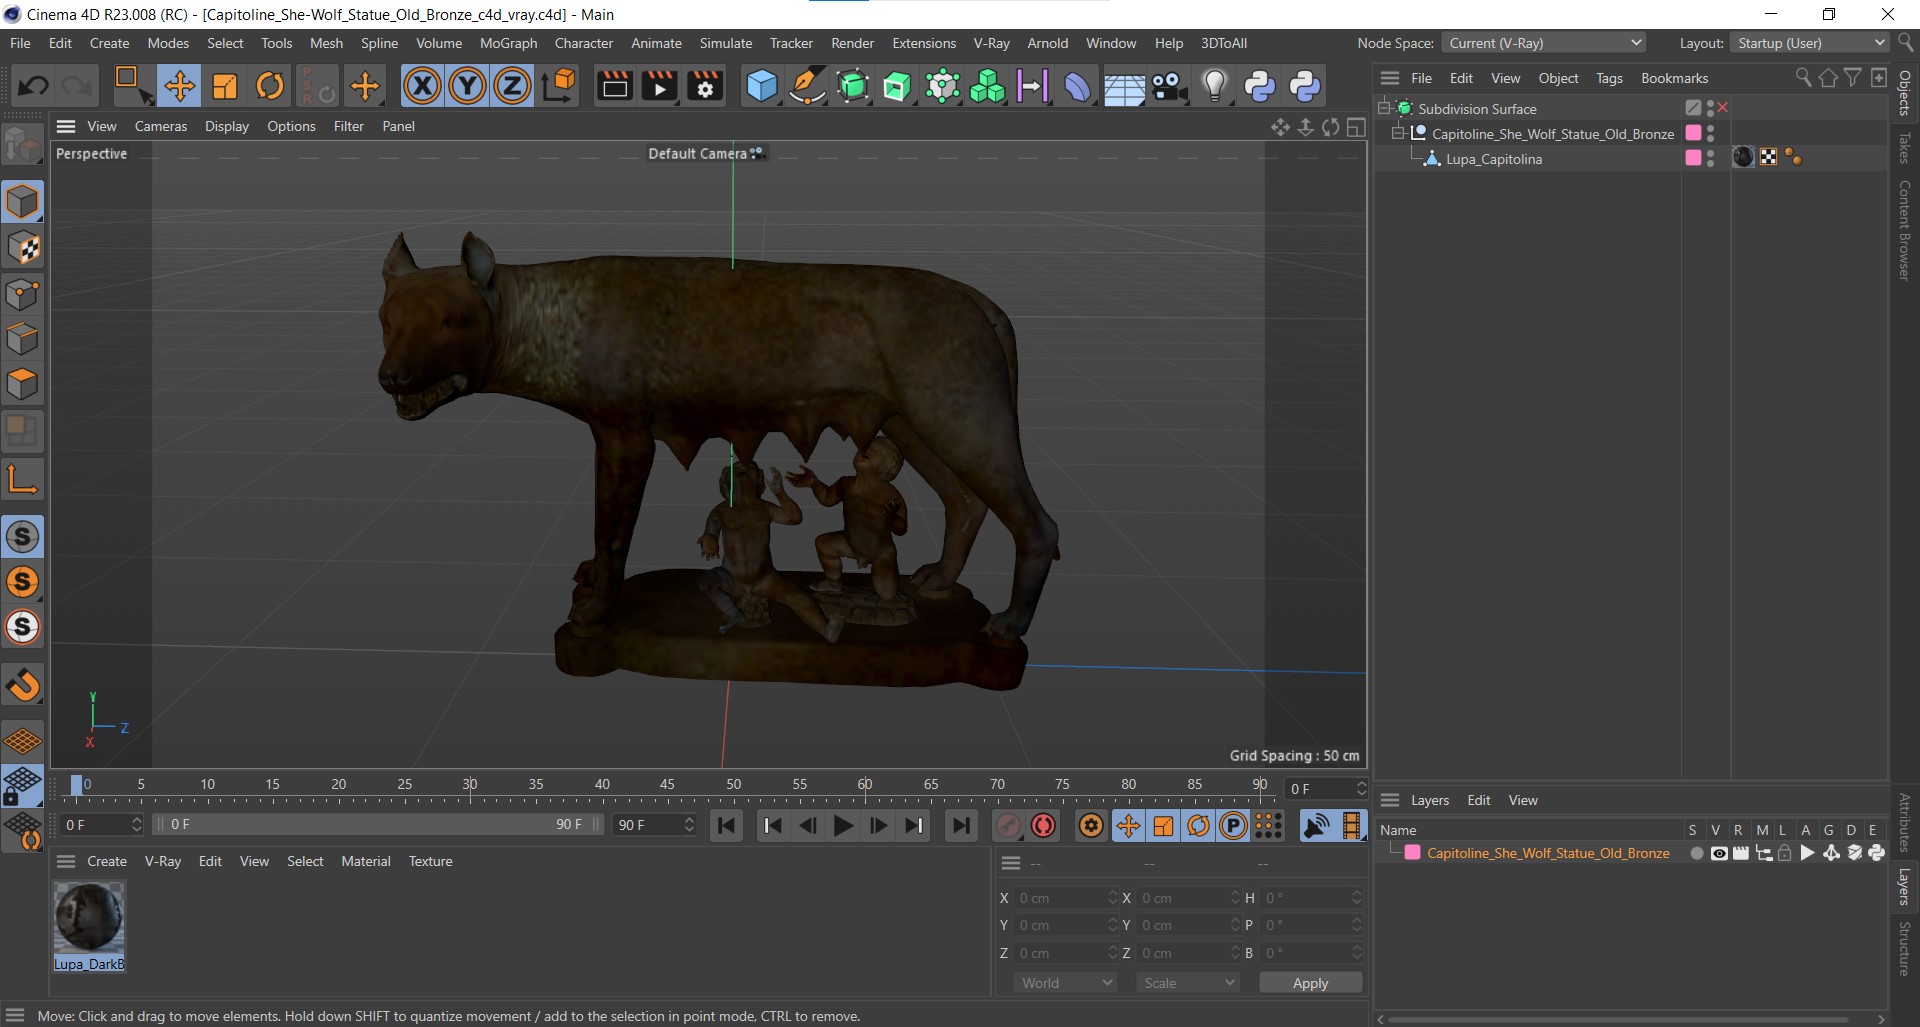Image resolution: width=1920 pixels, height=1027 pixels.
Task: Click the Apply button
Action: click(1310, 983)
